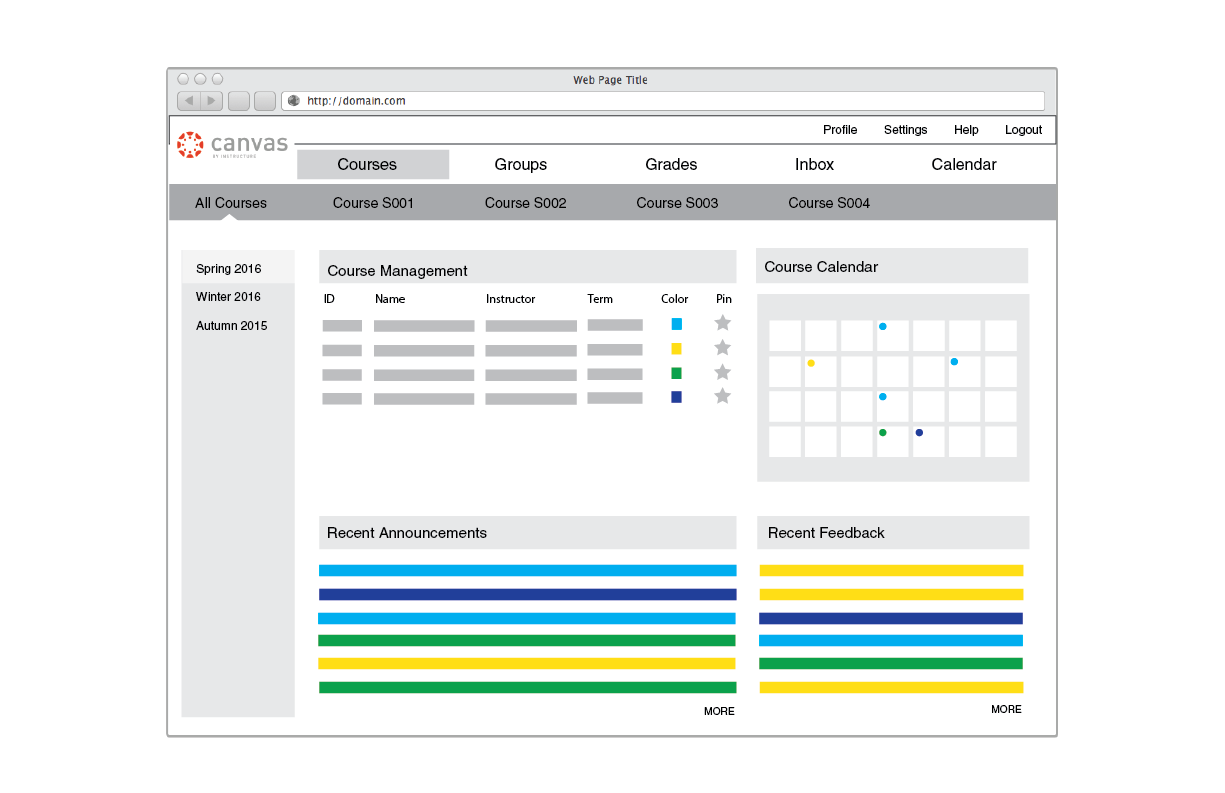
Task: Open the Calendar main tab
Action: click(x=964, y=165)
